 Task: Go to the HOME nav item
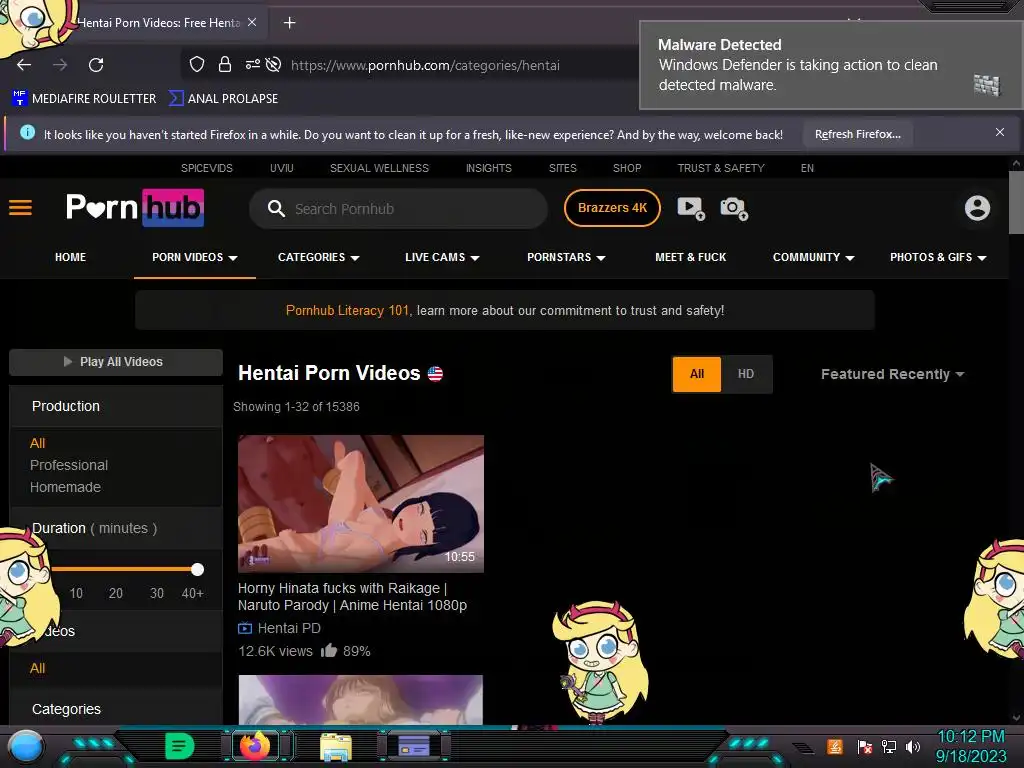pyautogui.click(x=71, y=257)
